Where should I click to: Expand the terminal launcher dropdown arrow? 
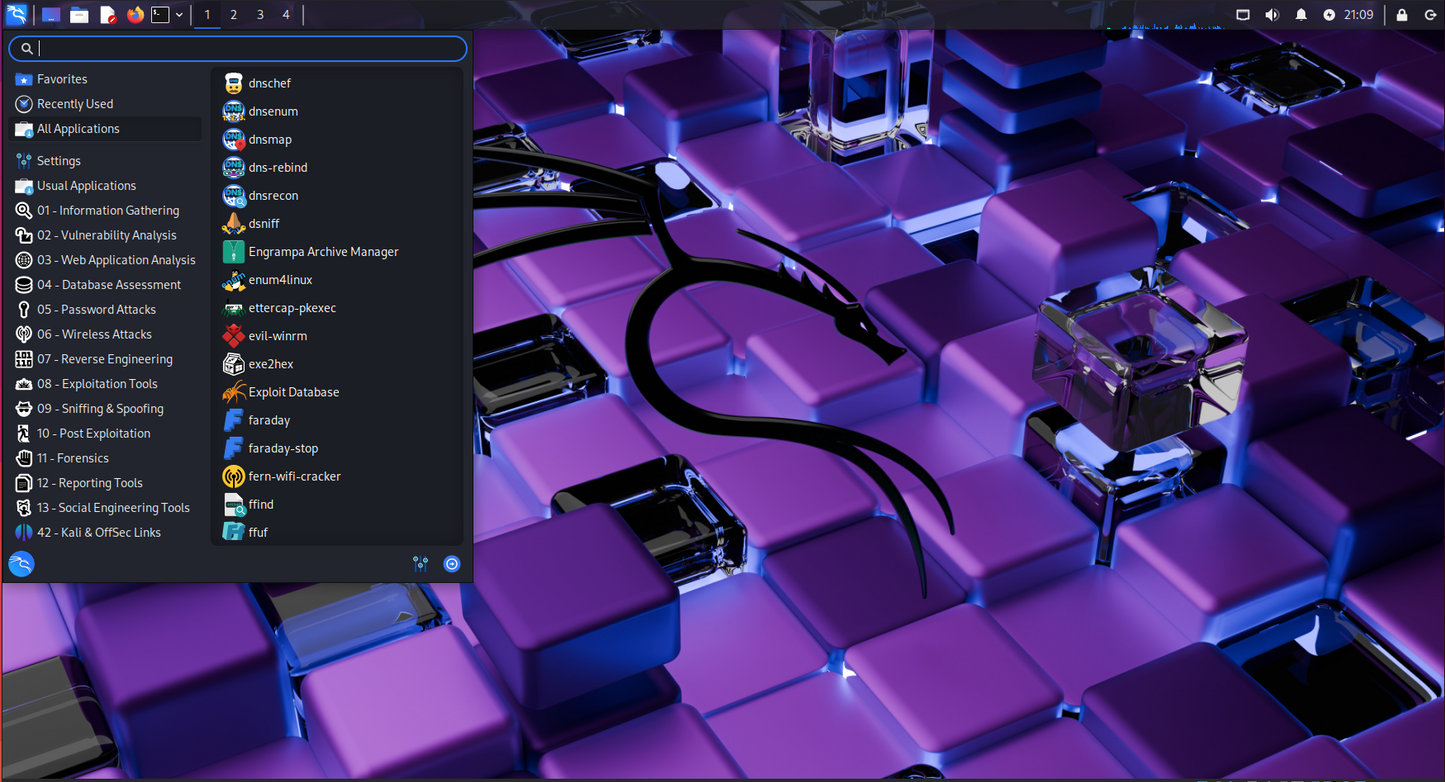[179, 15]
